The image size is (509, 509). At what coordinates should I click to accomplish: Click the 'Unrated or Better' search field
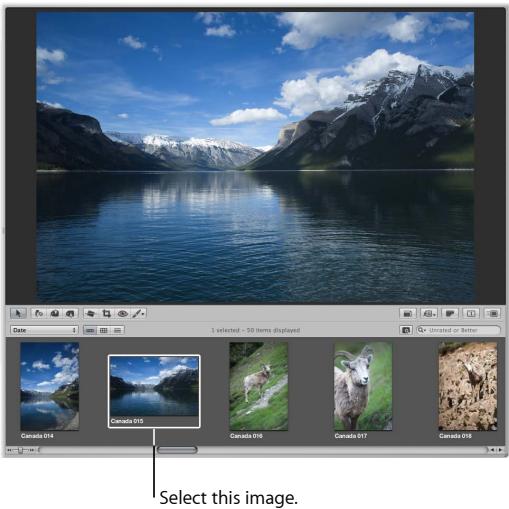pos(459,330)
